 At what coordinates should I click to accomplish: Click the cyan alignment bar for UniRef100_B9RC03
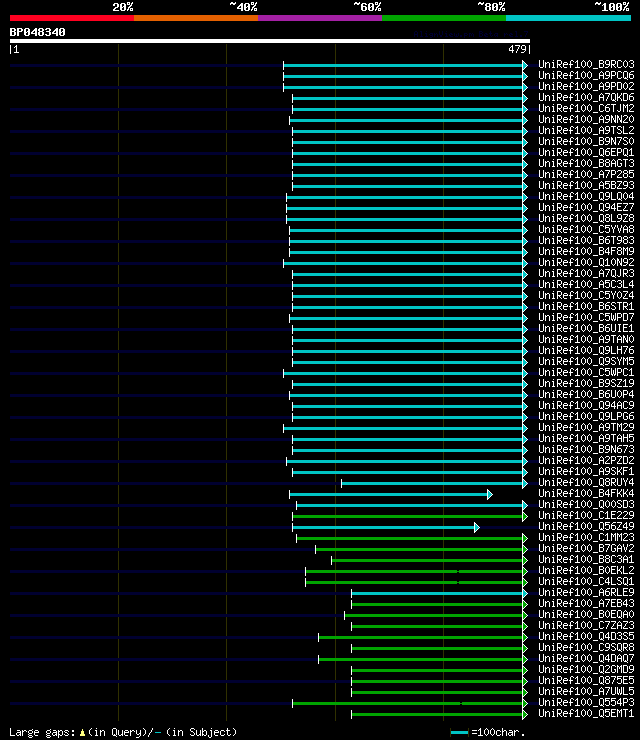point(404,65)
